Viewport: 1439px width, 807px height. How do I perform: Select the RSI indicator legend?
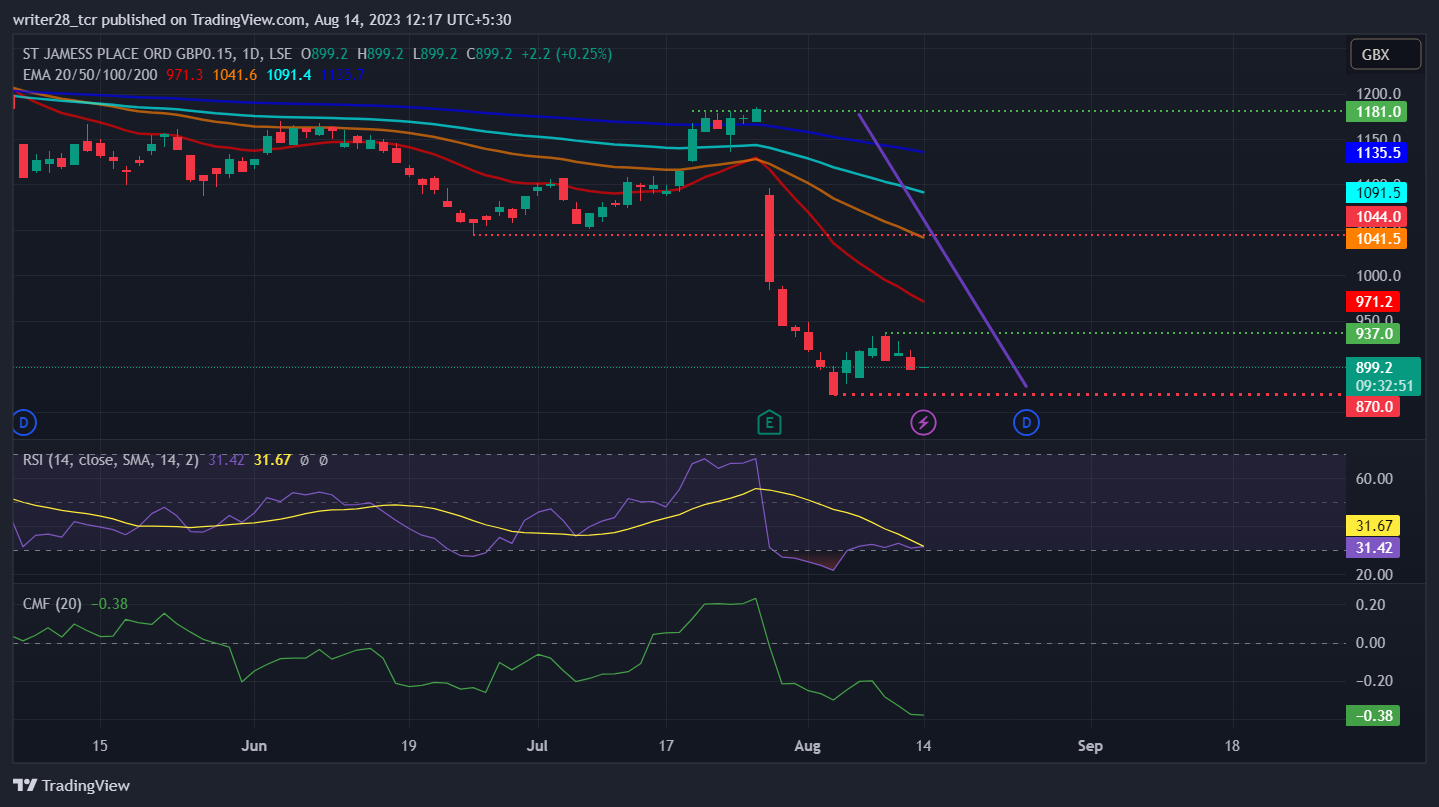point(110,460)
